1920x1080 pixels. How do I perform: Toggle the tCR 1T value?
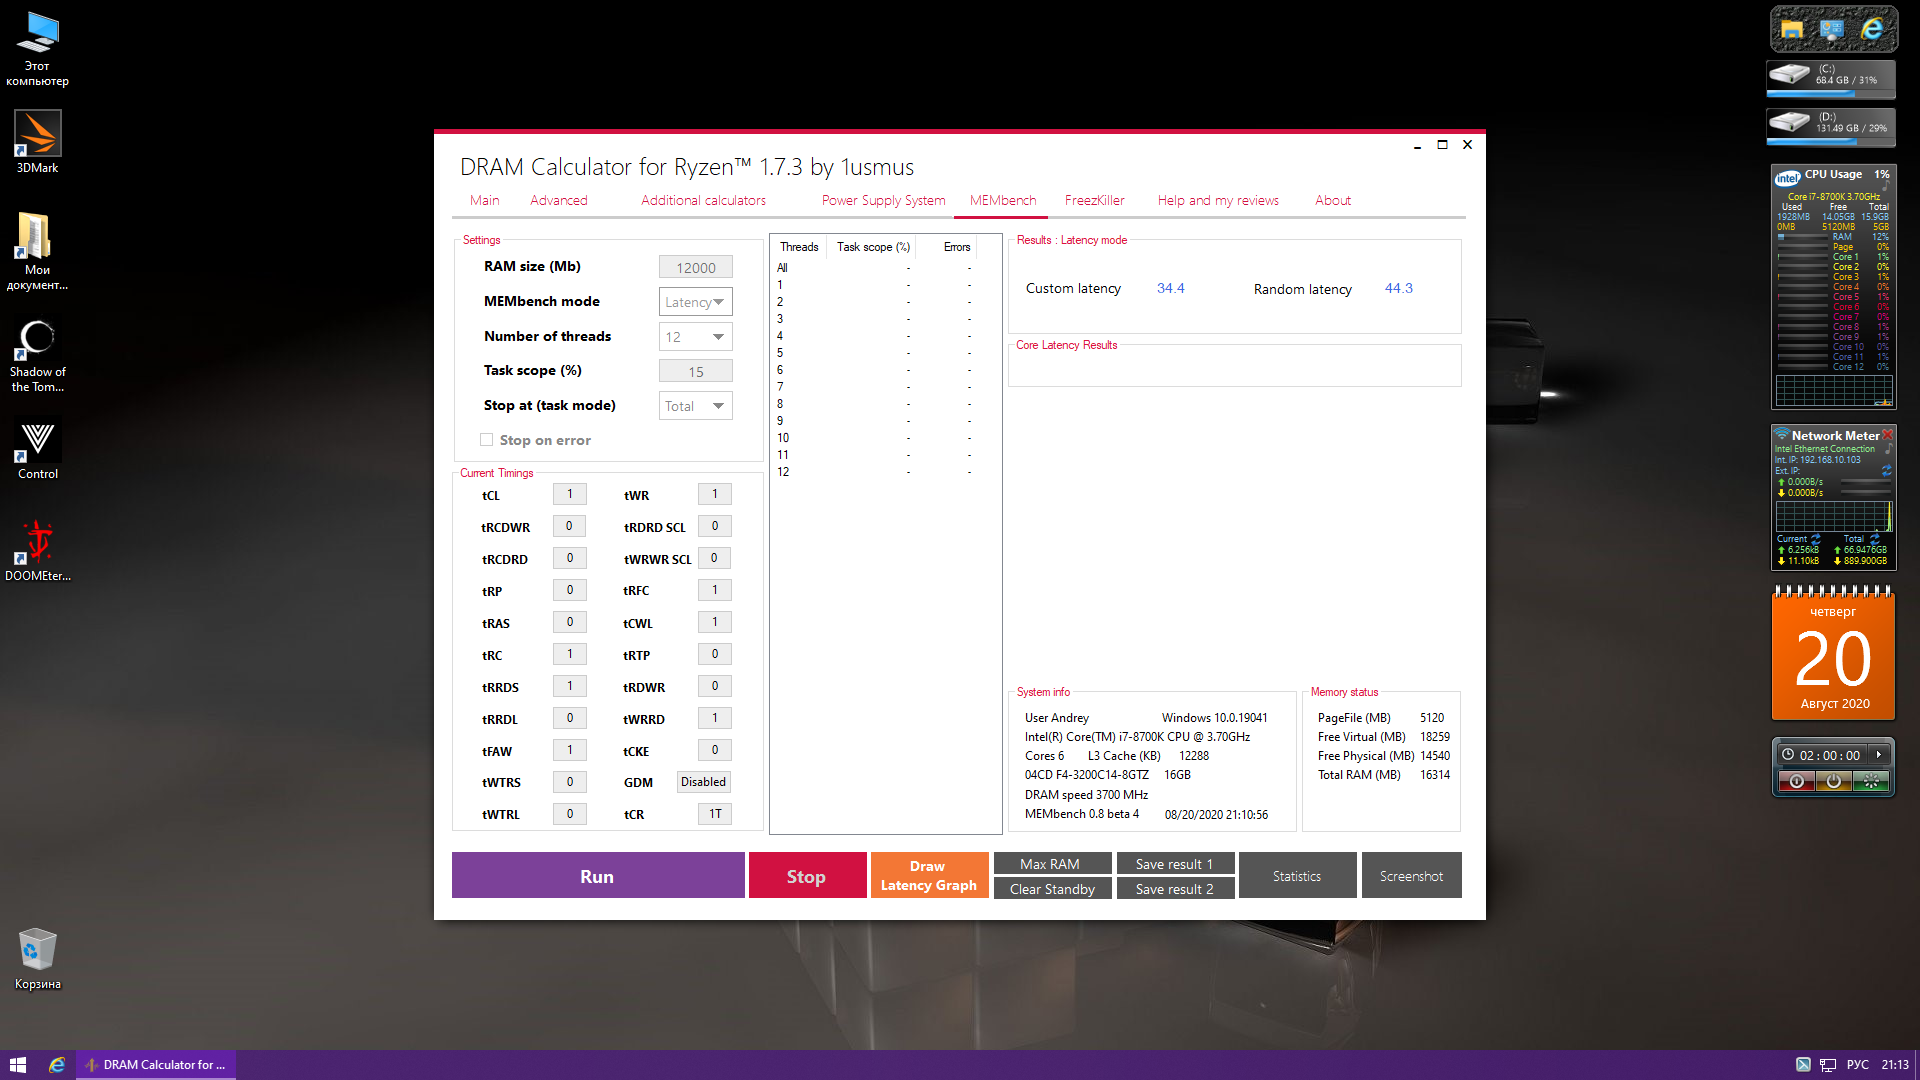point(715,814)
